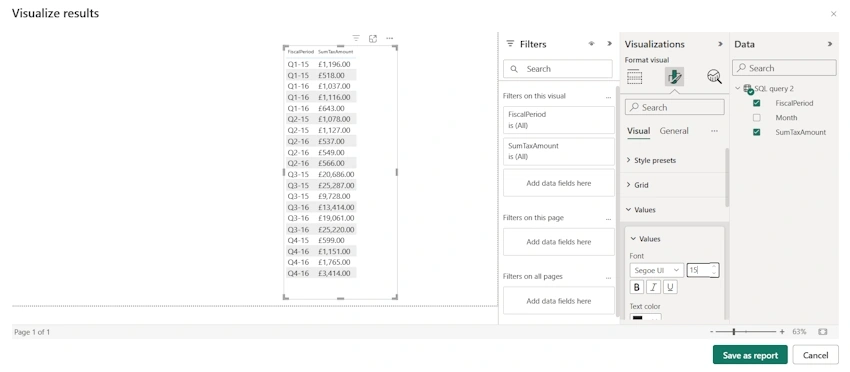
Task: Click the Visualizations pane scrollbar
Action: pos(727,177)
